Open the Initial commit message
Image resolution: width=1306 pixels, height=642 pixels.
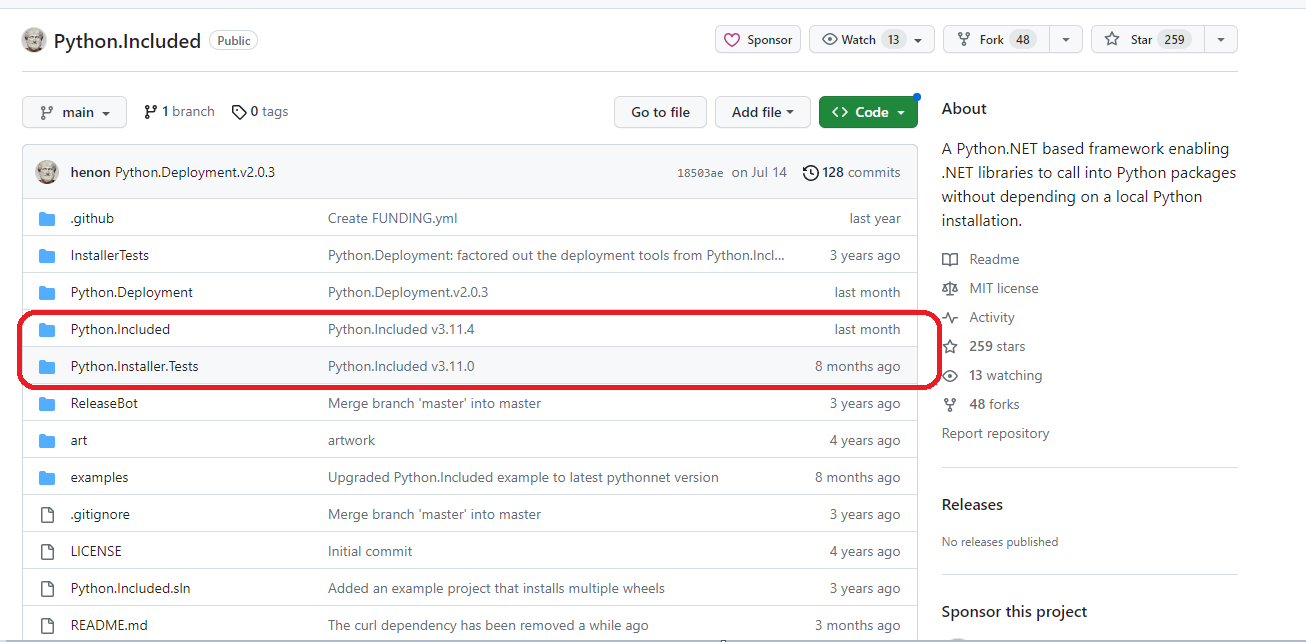[x=370, y=551]
